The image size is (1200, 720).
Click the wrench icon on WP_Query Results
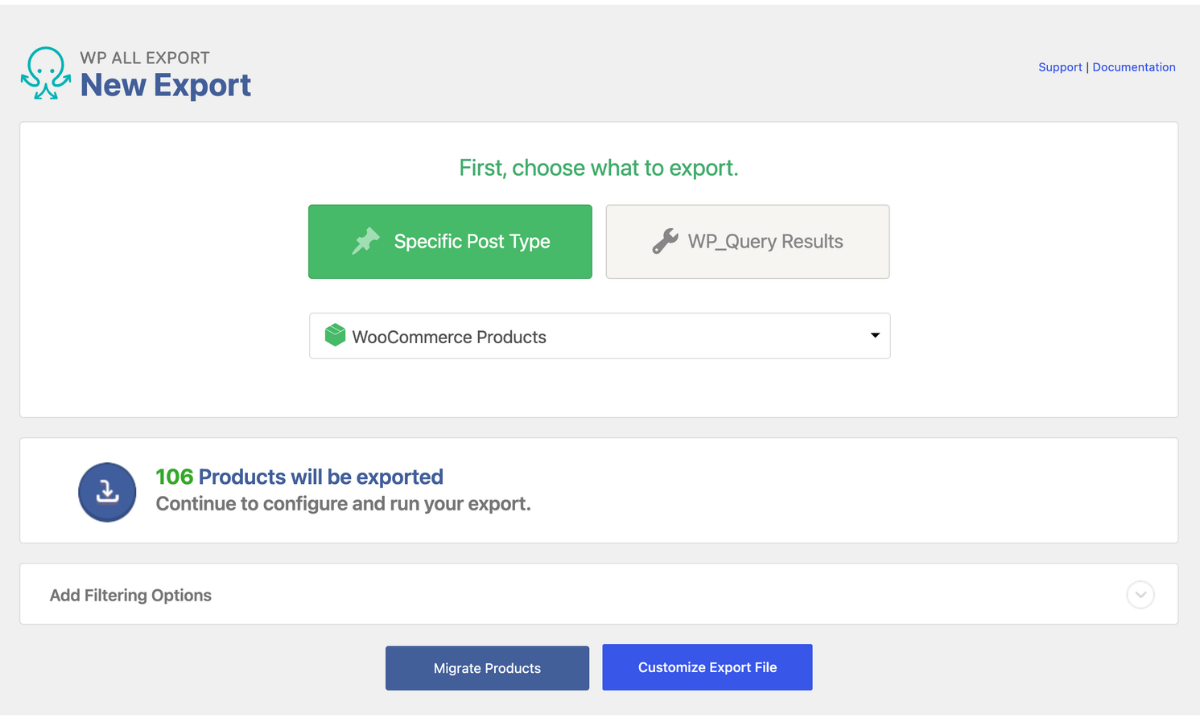pyautogui.click(x=665, y=241)
